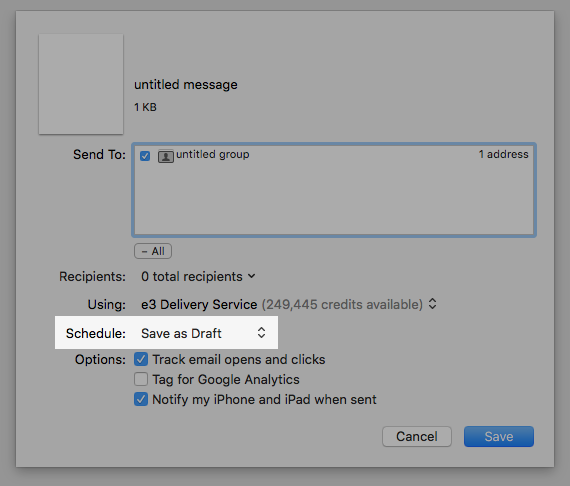The height and width of the screenshot is (486, 570).
Task: Click the – All button
Action: point(153,251)
